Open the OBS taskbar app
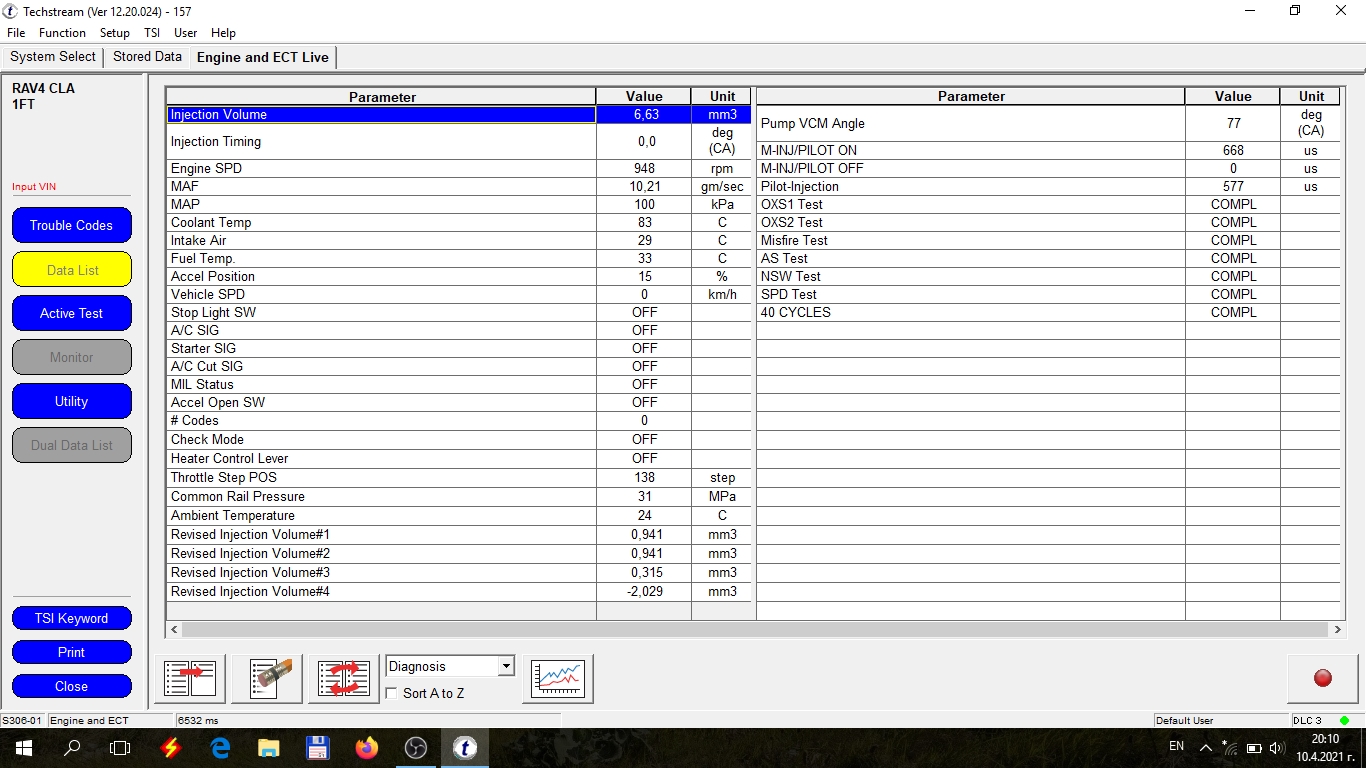 point(416,748)
